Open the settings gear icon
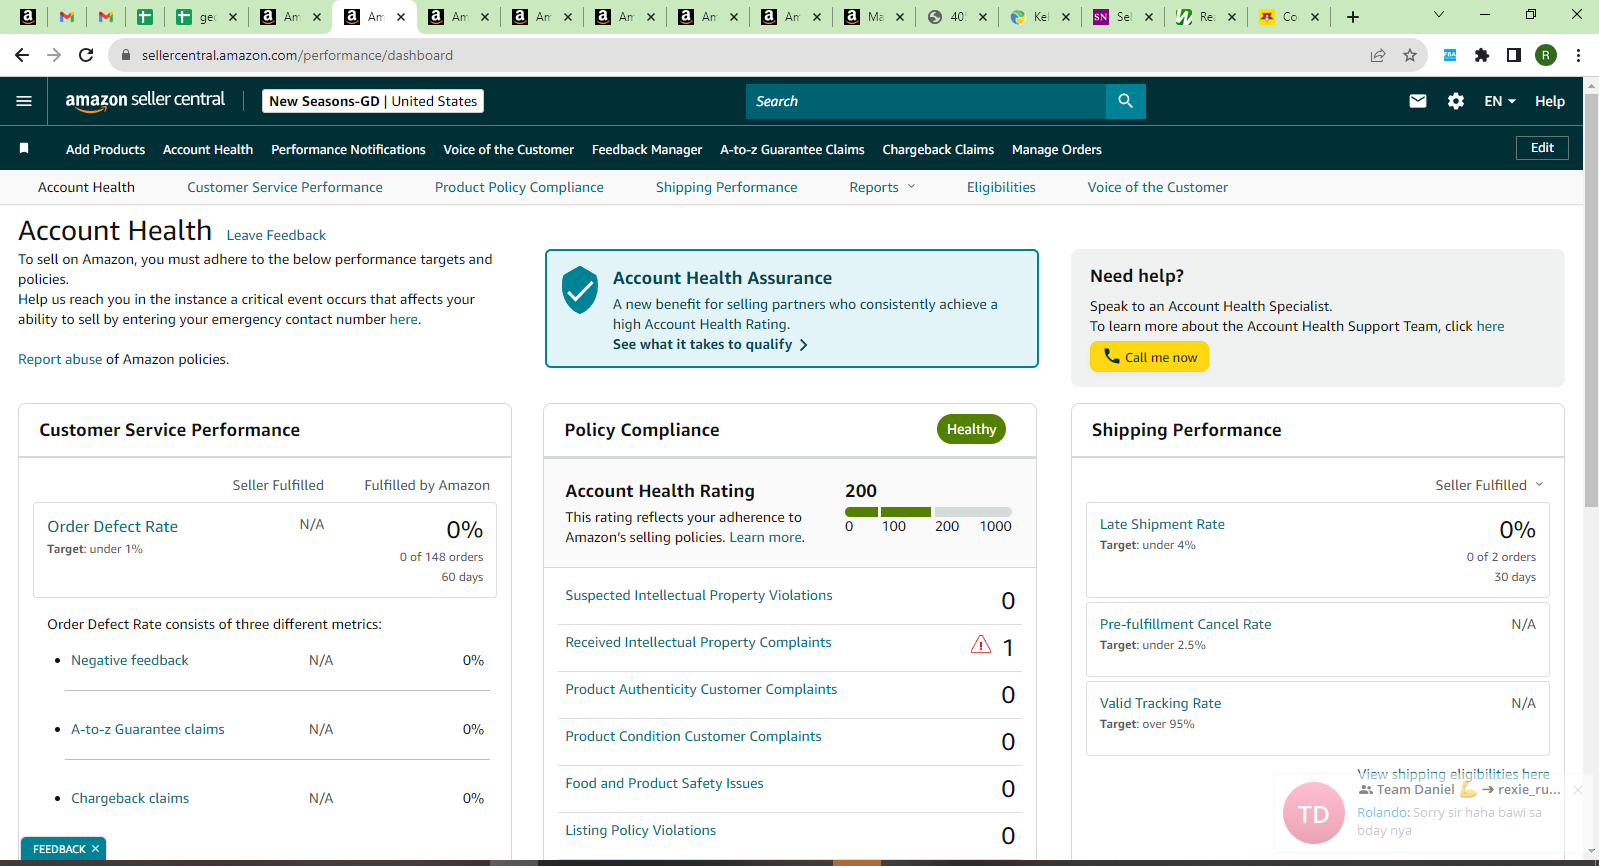The height and width of the screenshot is (866, 1599). tap(1456, 101)
